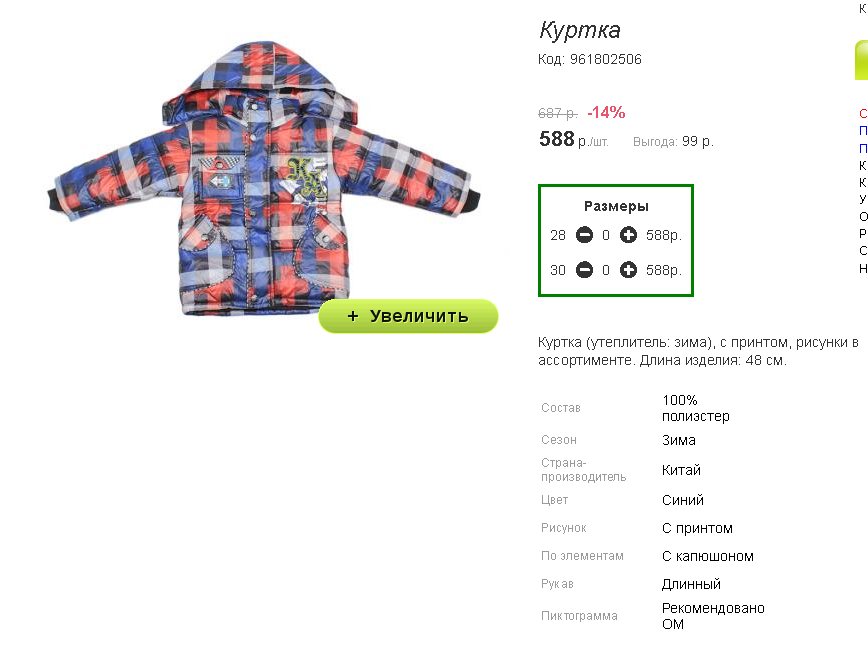Viewport: 868px width, 652px height.
Task: Open the red link at right edge
Action: click(864, 113)
